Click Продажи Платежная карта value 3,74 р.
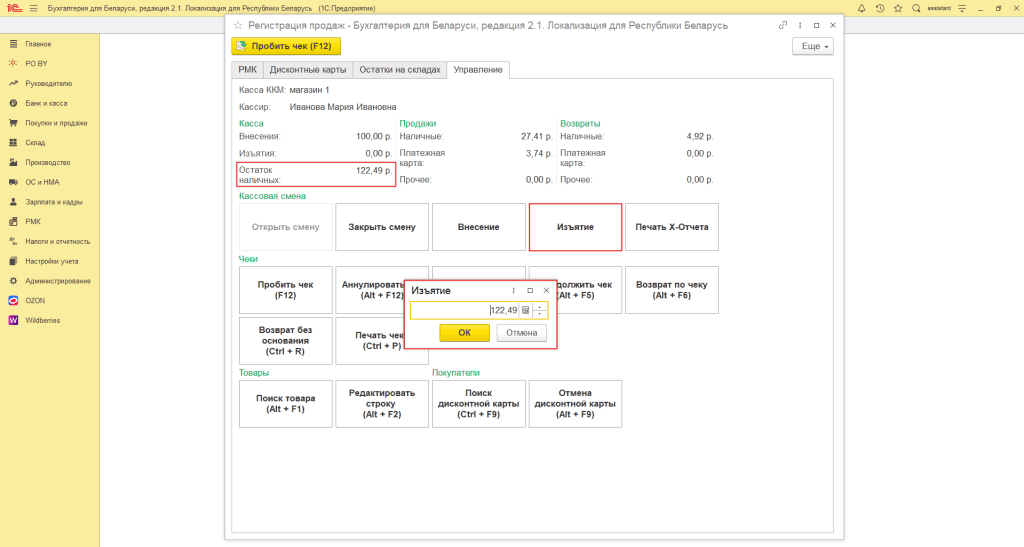Viewport: 1024px width, 547px height. point(539,153)
